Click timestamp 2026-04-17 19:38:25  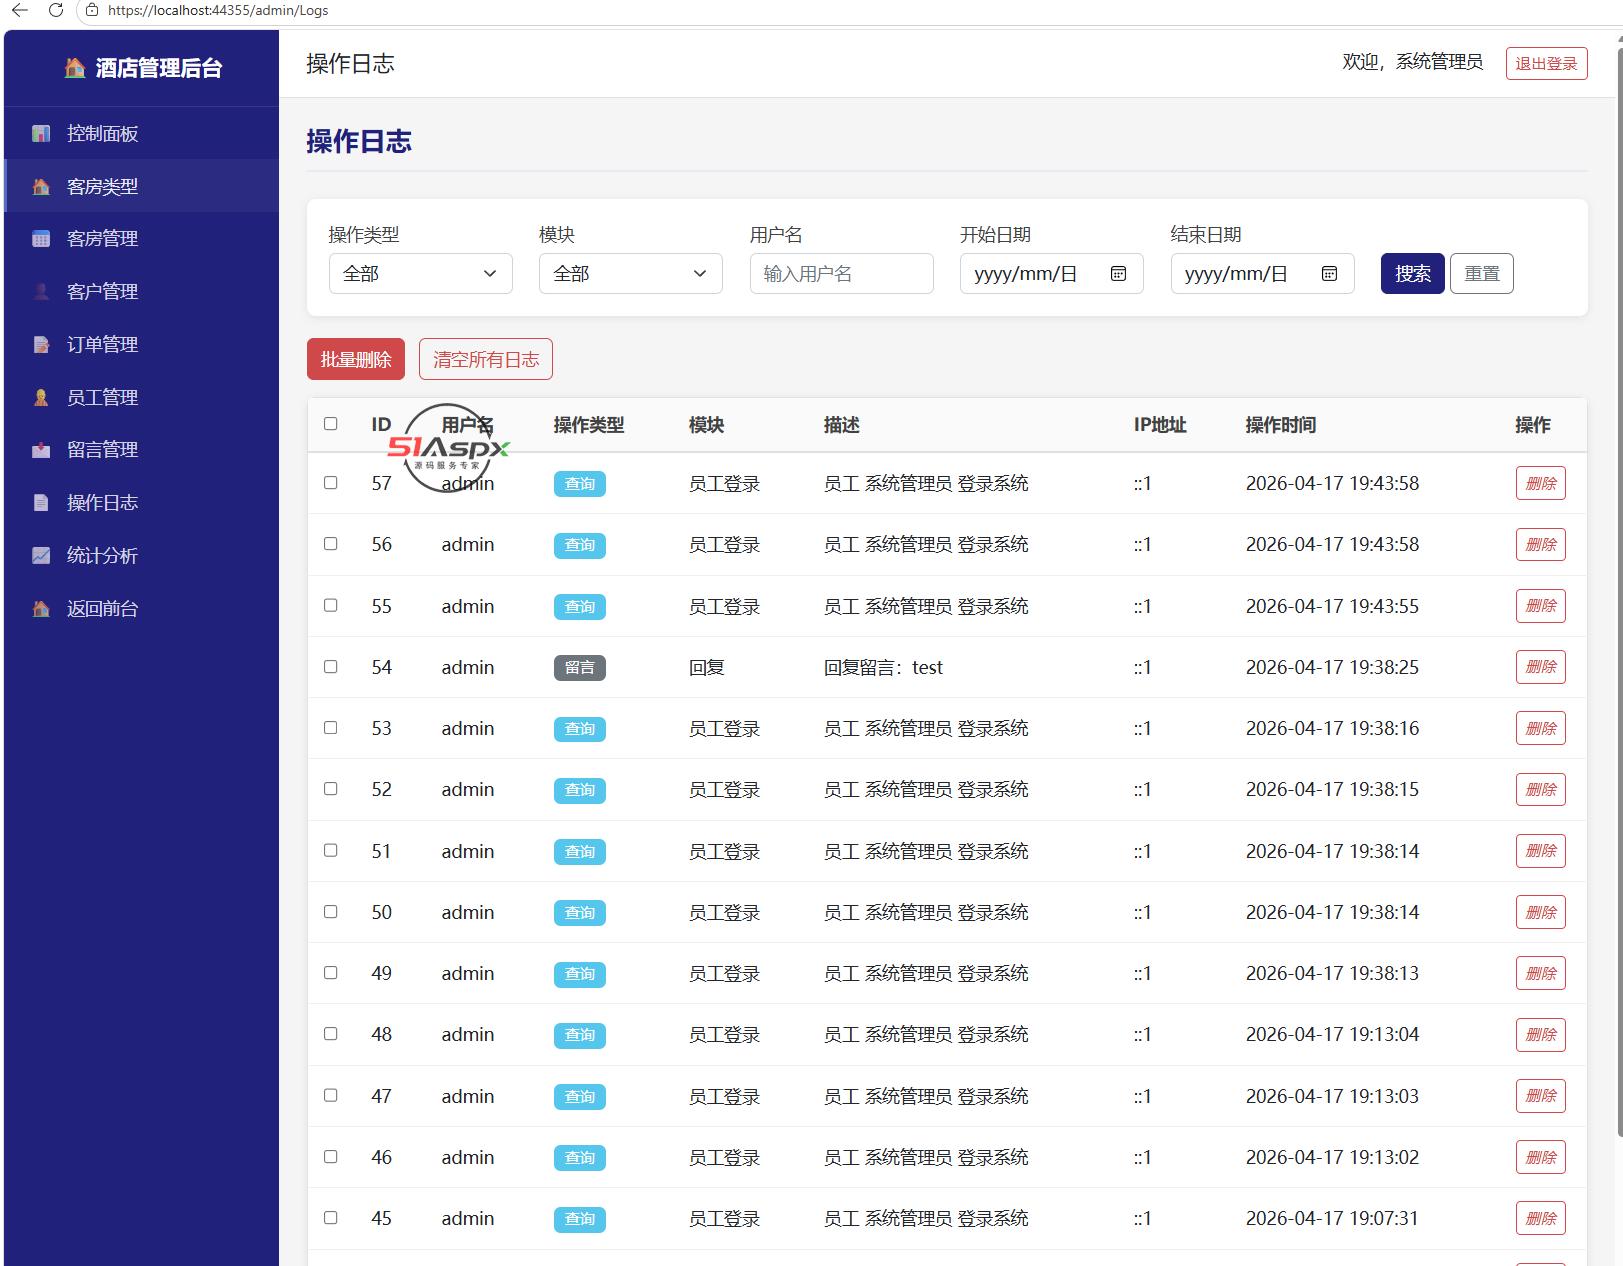1332,667
